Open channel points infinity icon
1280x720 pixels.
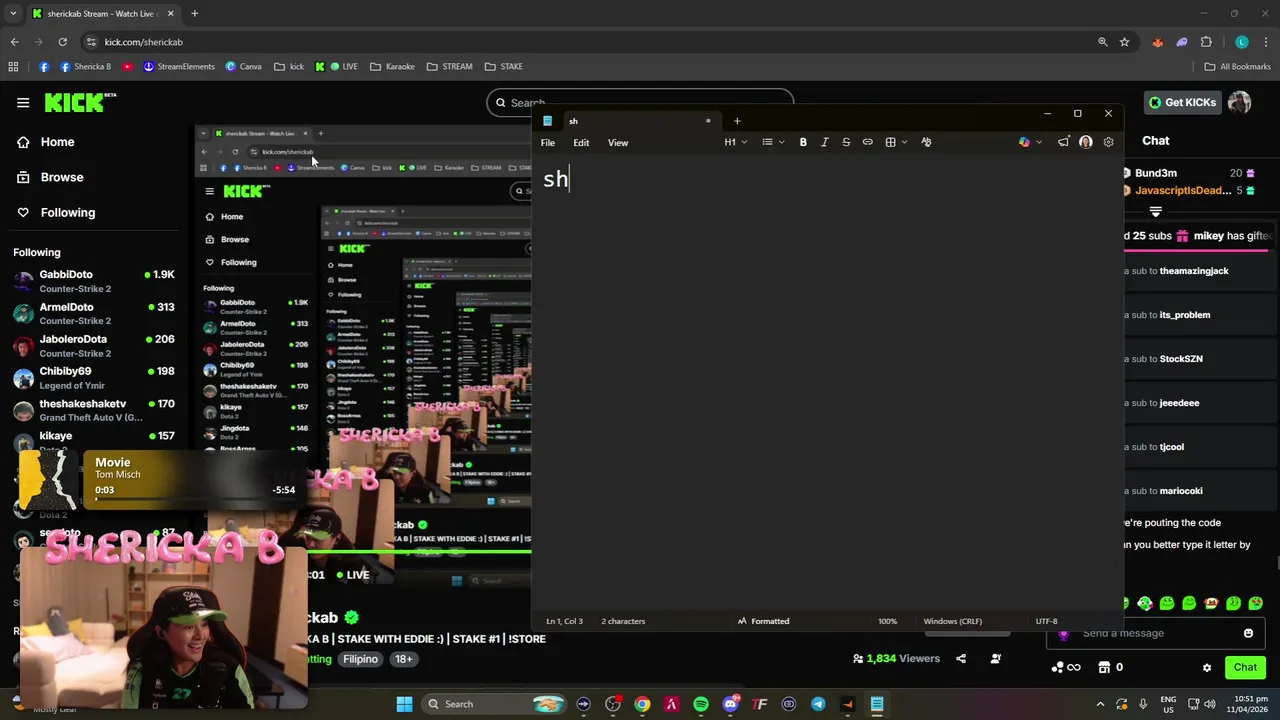[1066, 667]
